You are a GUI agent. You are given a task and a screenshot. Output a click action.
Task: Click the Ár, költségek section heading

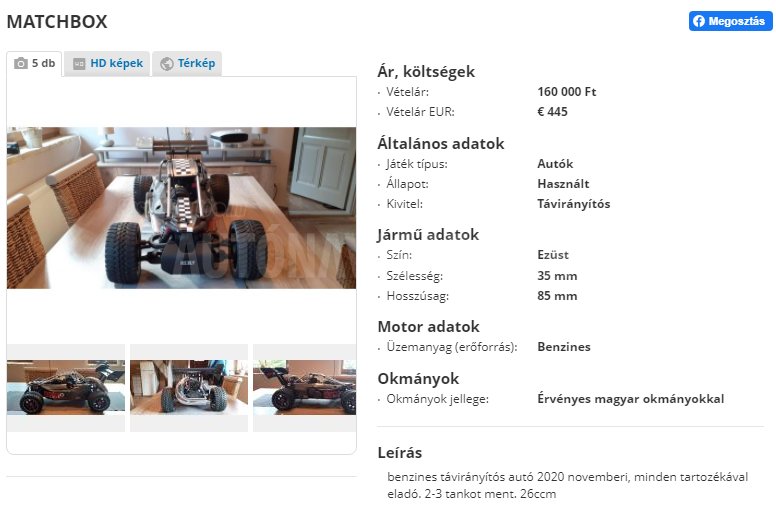click(x=426, y=72)
